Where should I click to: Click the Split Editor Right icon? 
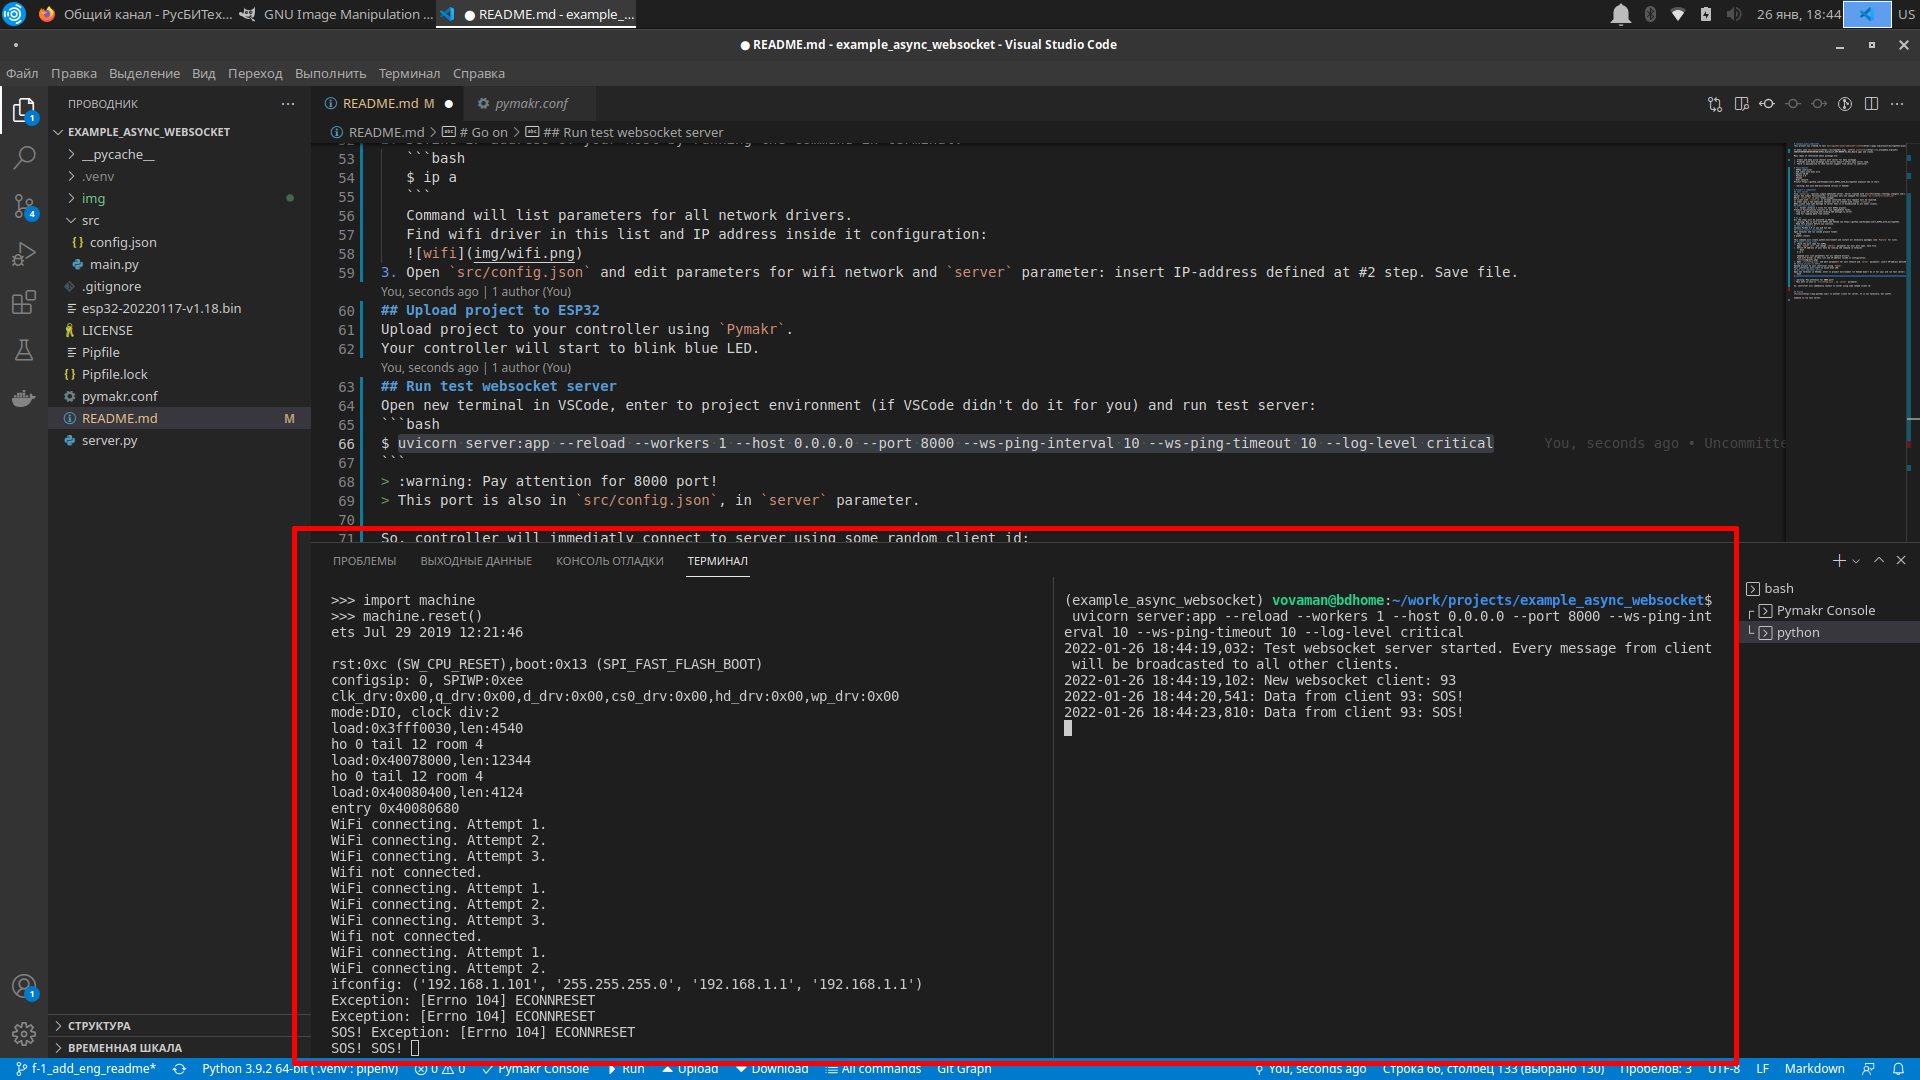coord(1871,104)
